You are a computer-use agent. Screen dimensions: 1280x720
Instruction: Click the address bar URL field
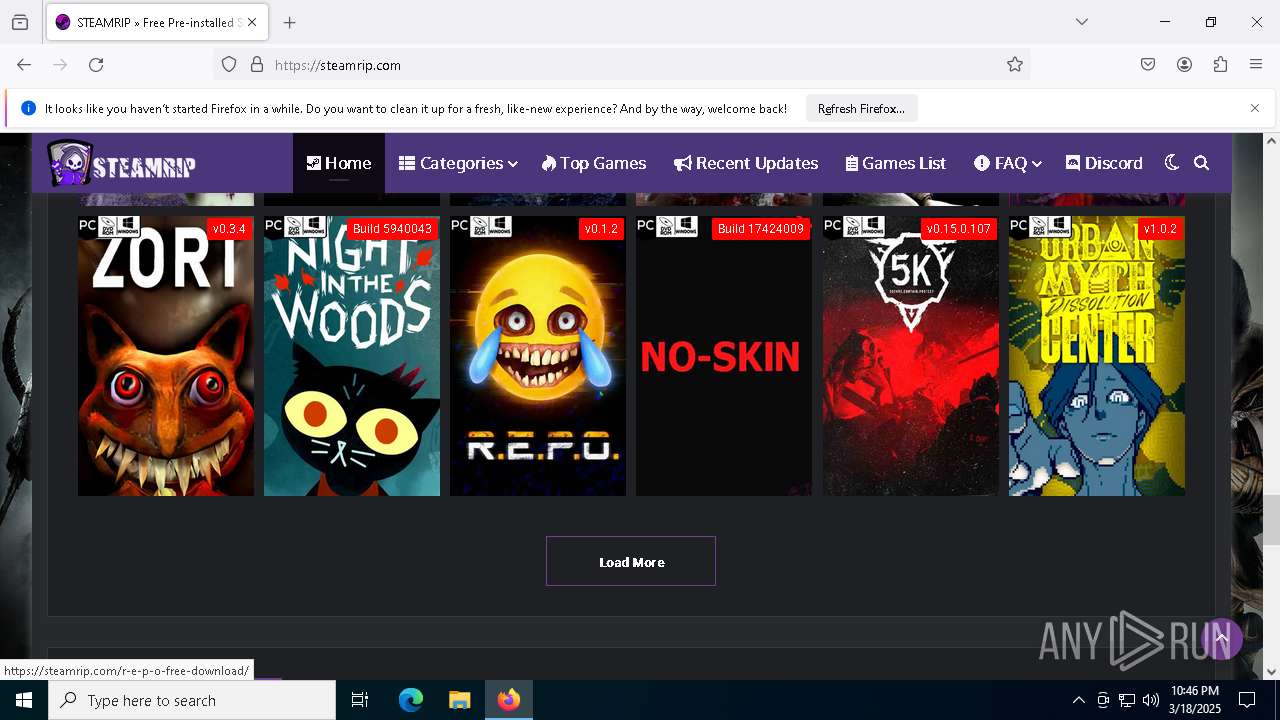620,65
